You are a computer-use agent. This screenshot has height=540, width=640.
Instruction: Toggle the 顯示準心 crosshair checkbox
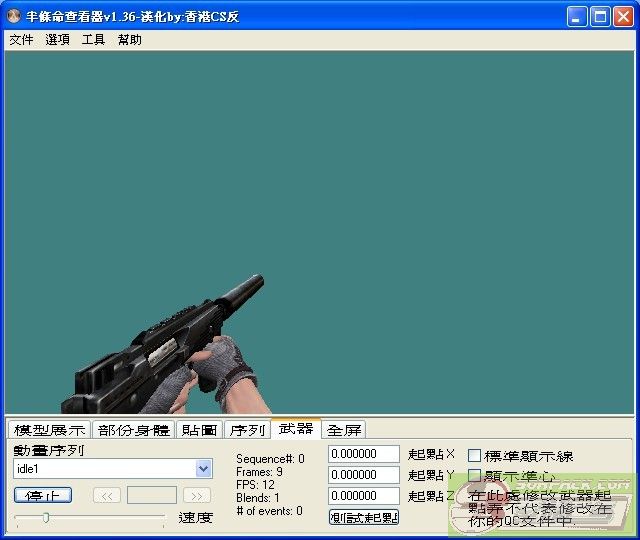click(x=475, y=476)
